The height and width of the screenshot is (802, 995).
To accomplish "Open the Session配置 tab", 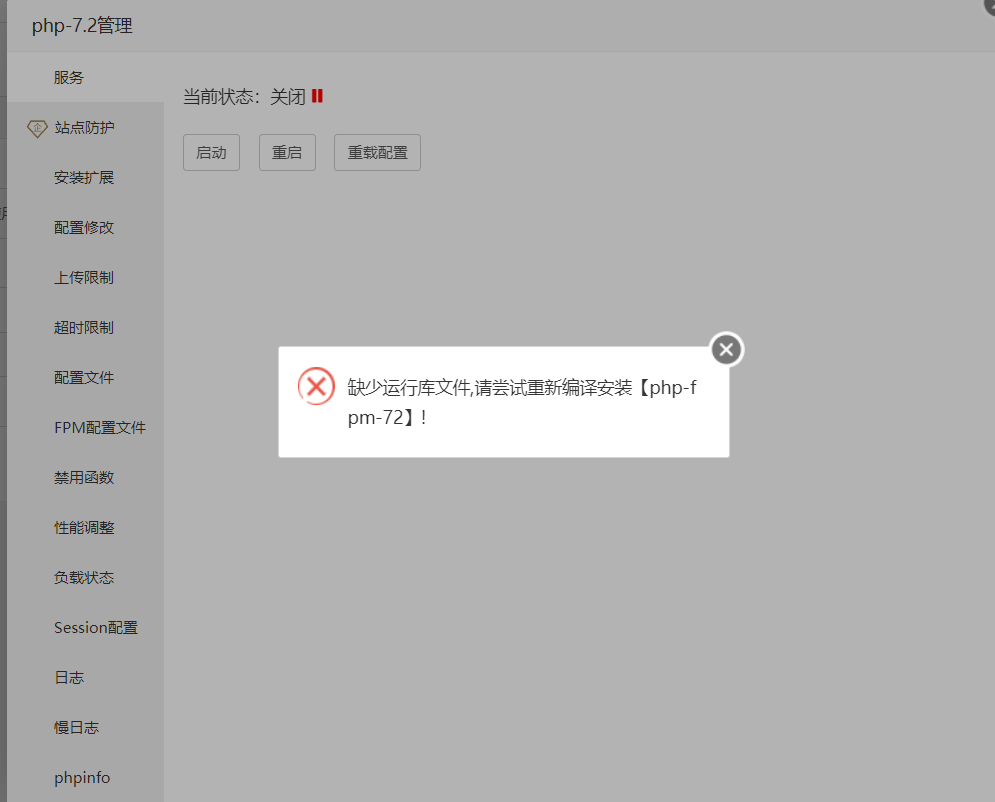I will (x=86, y=628).
